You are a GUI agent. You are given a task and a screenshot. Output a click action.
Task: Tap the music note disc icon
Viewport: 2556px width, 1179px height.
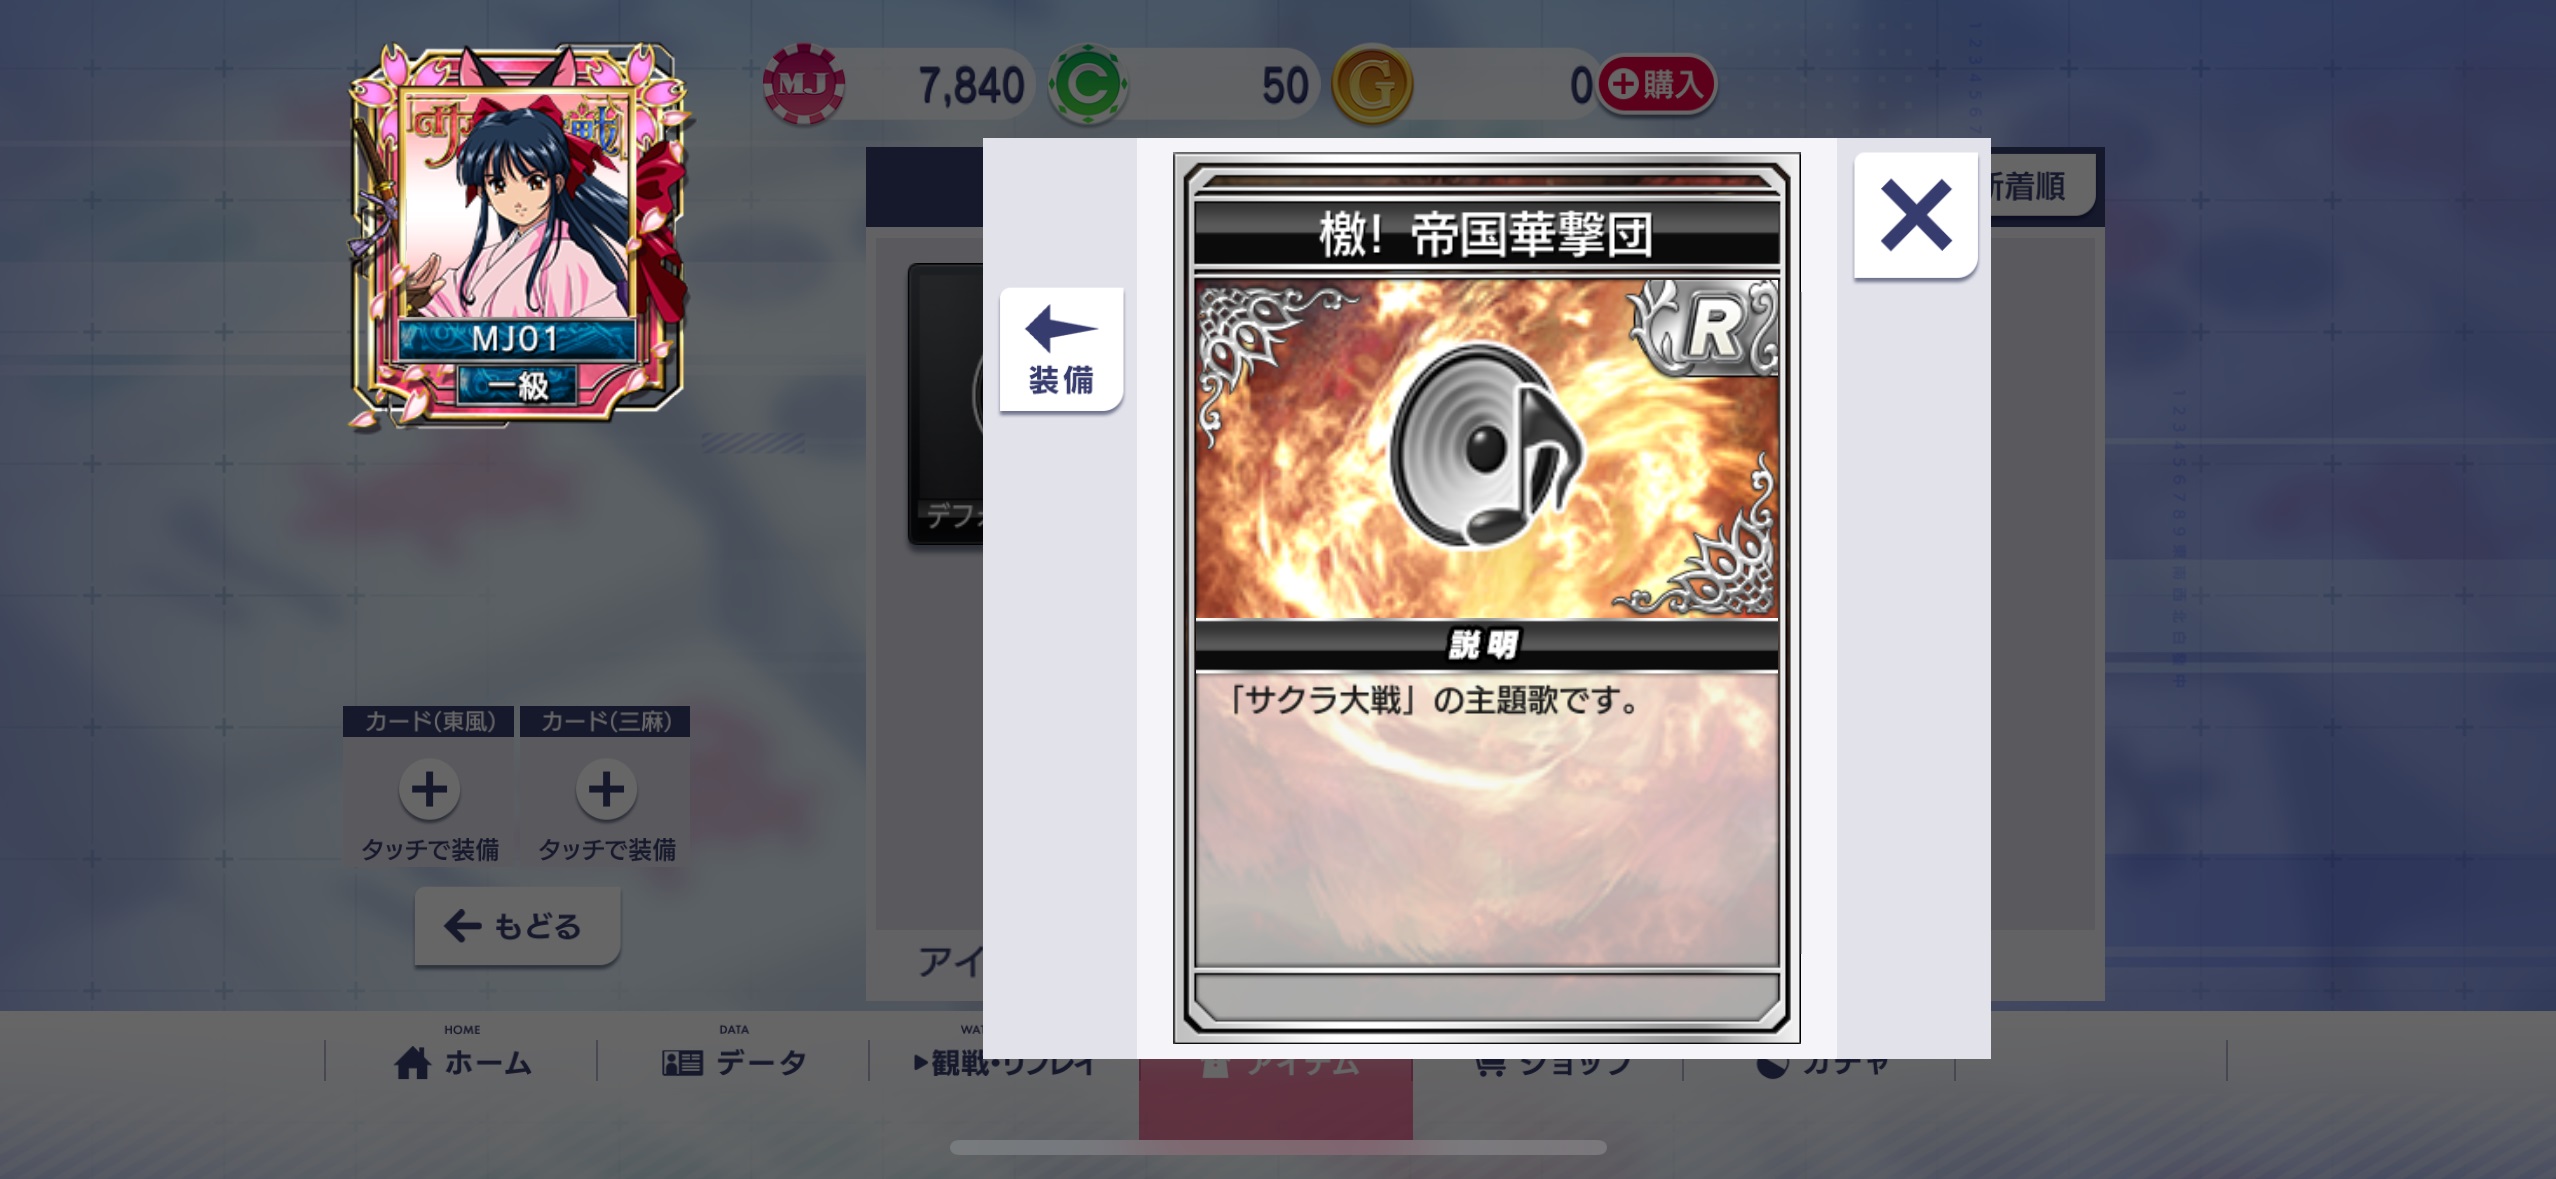click(x=1486, y=446)
